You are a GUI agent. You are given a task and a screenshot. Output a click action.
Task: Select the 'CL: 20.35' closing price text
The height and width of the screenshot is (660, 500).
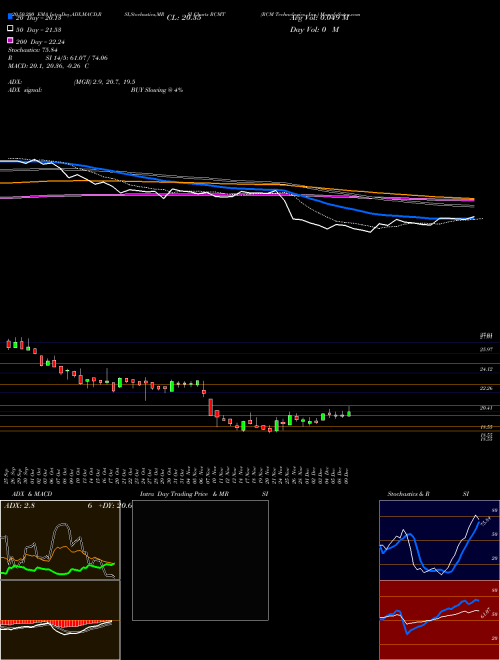[184, 18]
